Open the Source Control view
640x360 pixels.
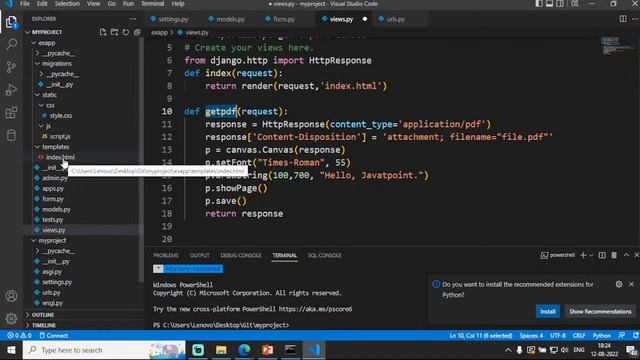(x=11, y=67)
